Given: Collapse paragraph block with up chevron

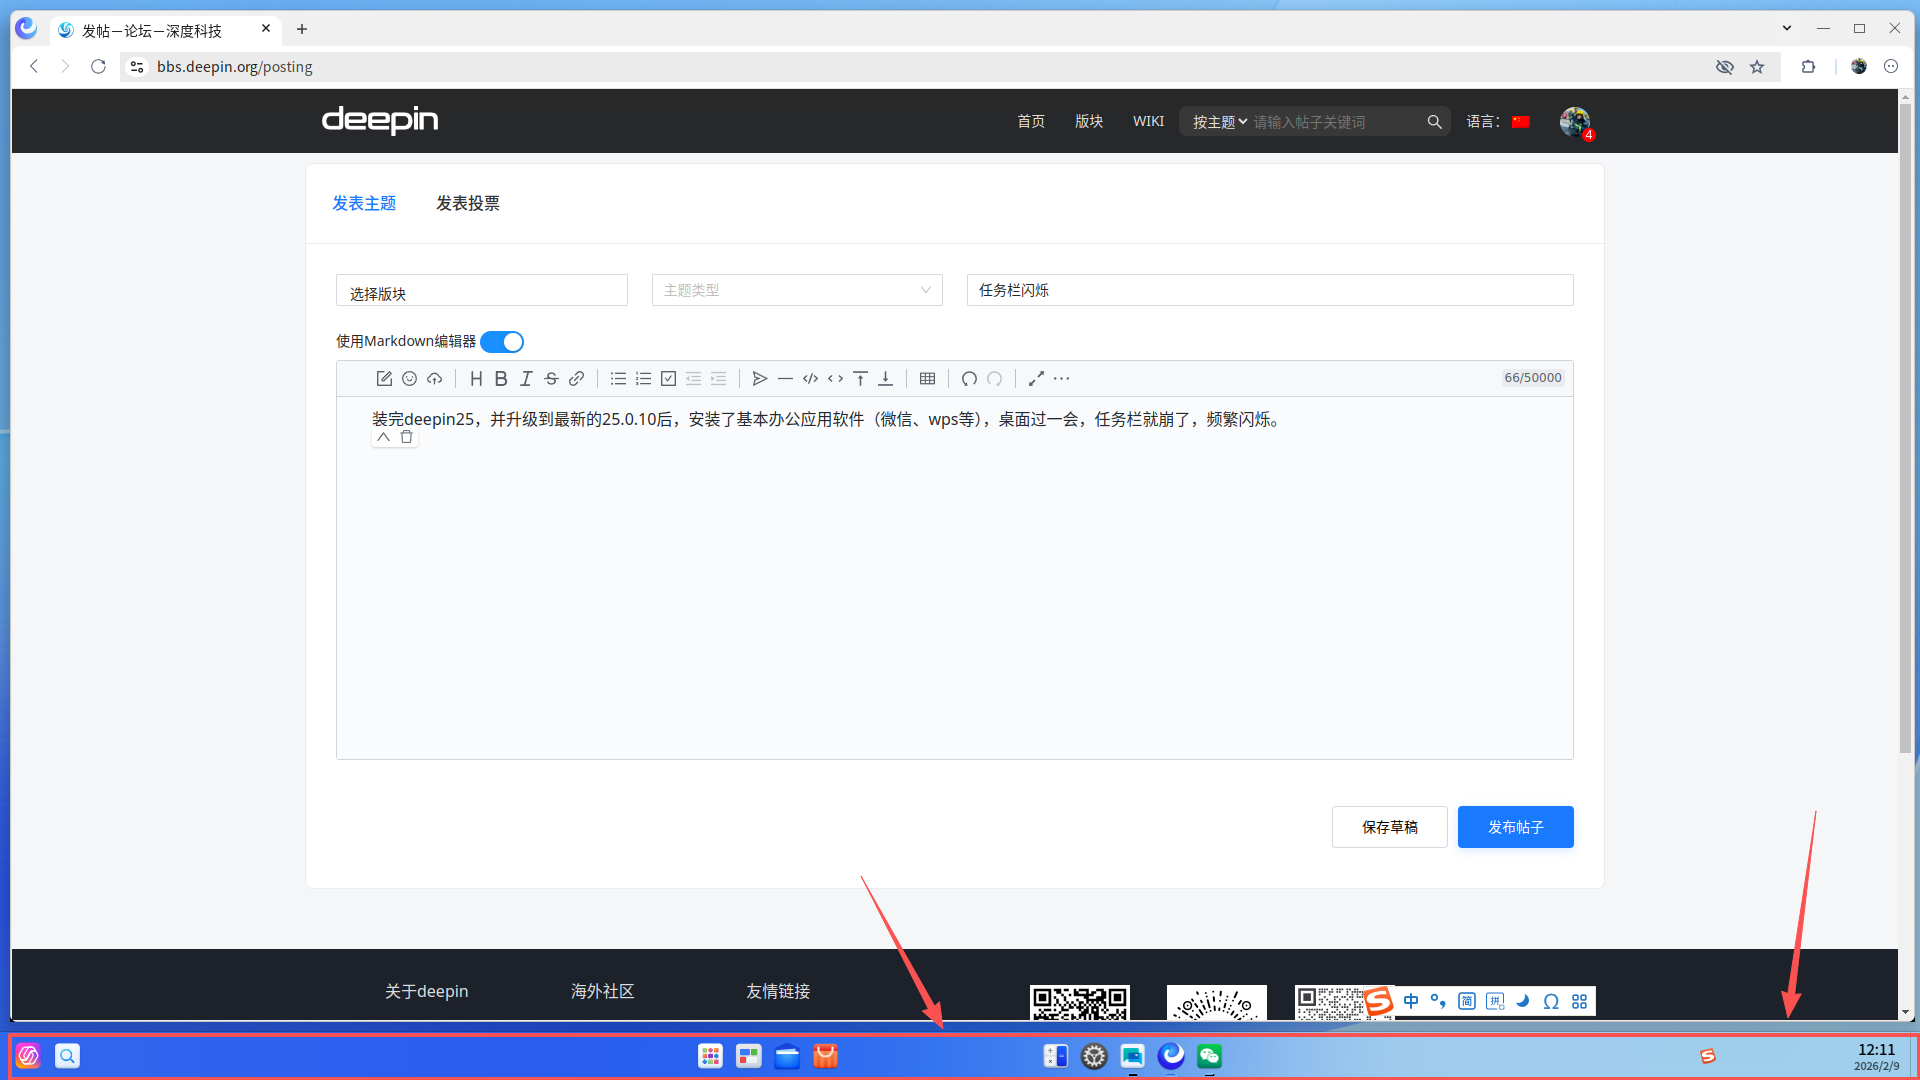Looking at the screenshot, I should click(383, 437).
